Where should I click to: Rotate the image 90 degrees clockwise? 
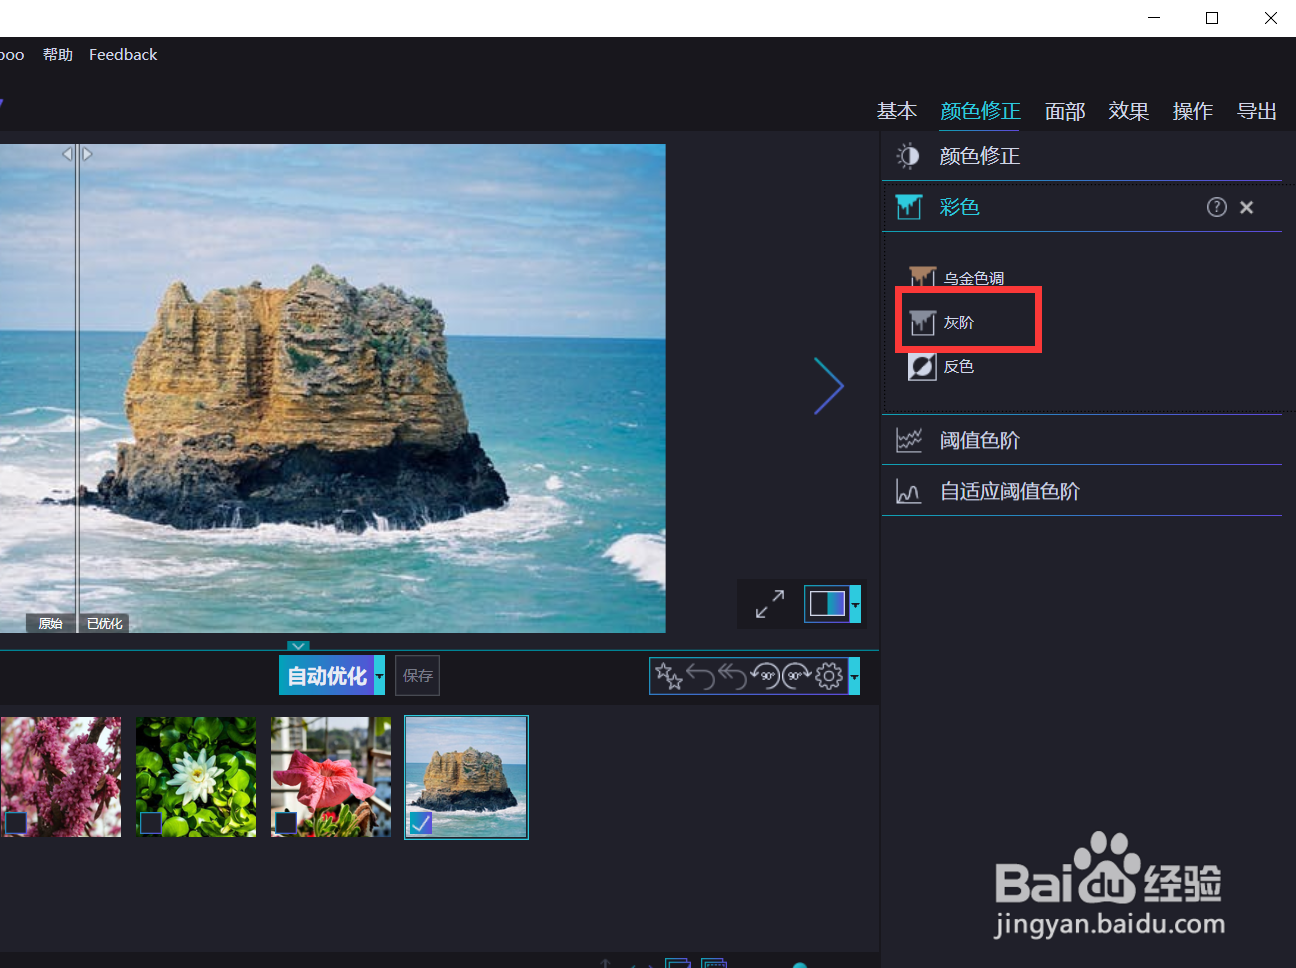(x=797, y=676)
